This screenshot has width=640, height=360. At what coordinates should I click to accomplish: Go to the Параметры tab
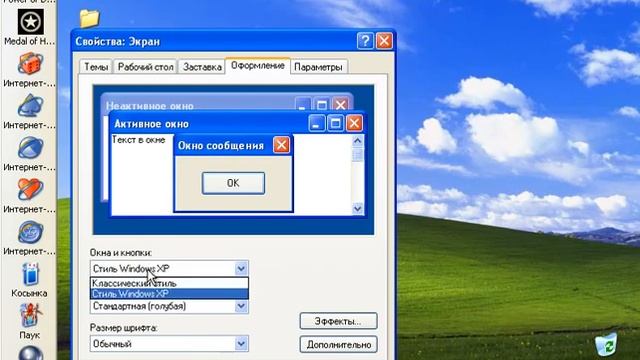pyautogui.click(x=318, y=67)
